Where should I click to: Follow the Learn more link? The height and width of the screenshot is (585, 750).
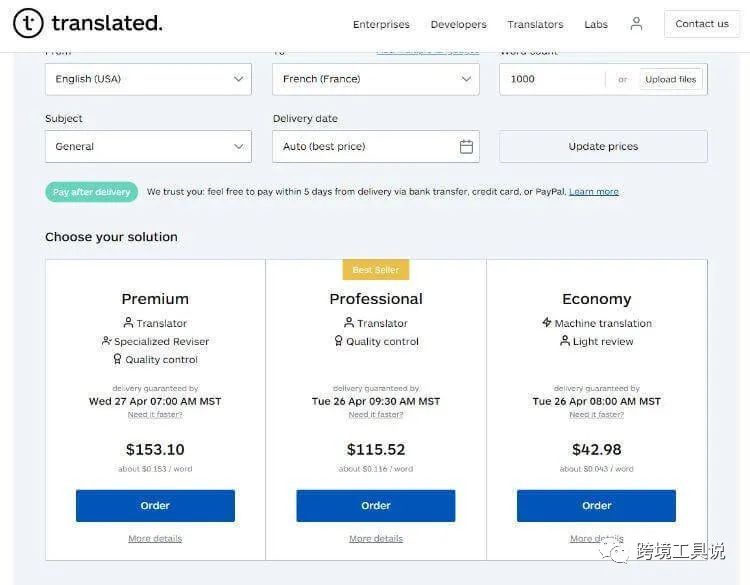point(594,192)
